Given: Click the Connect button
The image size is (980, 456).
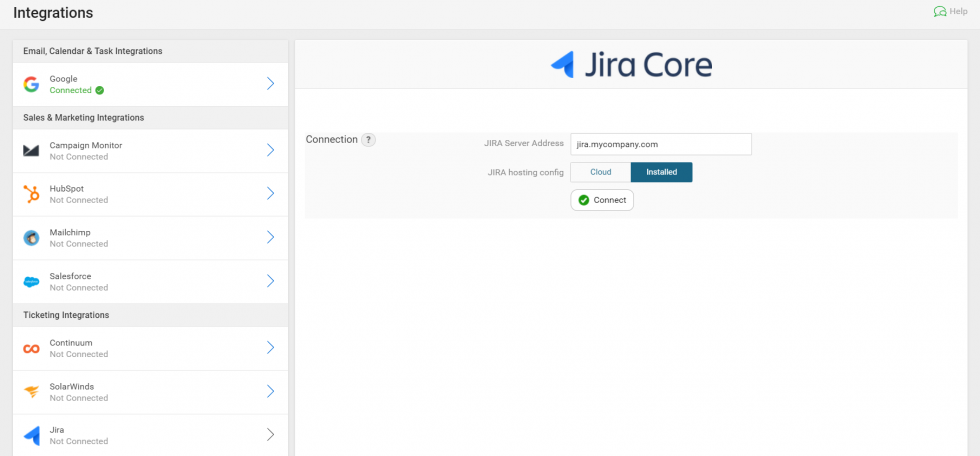Looking at the screenshot, I should tap(602, 200).
